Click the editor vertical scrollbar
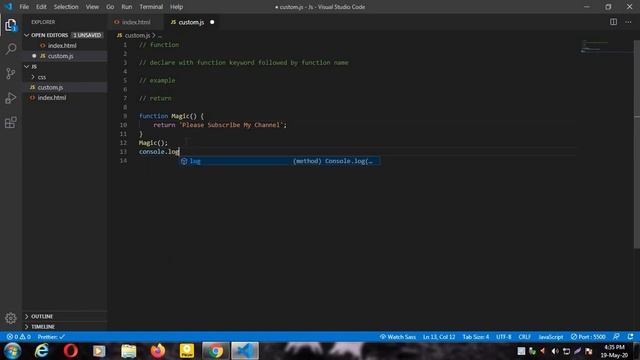 pos(637,144)
